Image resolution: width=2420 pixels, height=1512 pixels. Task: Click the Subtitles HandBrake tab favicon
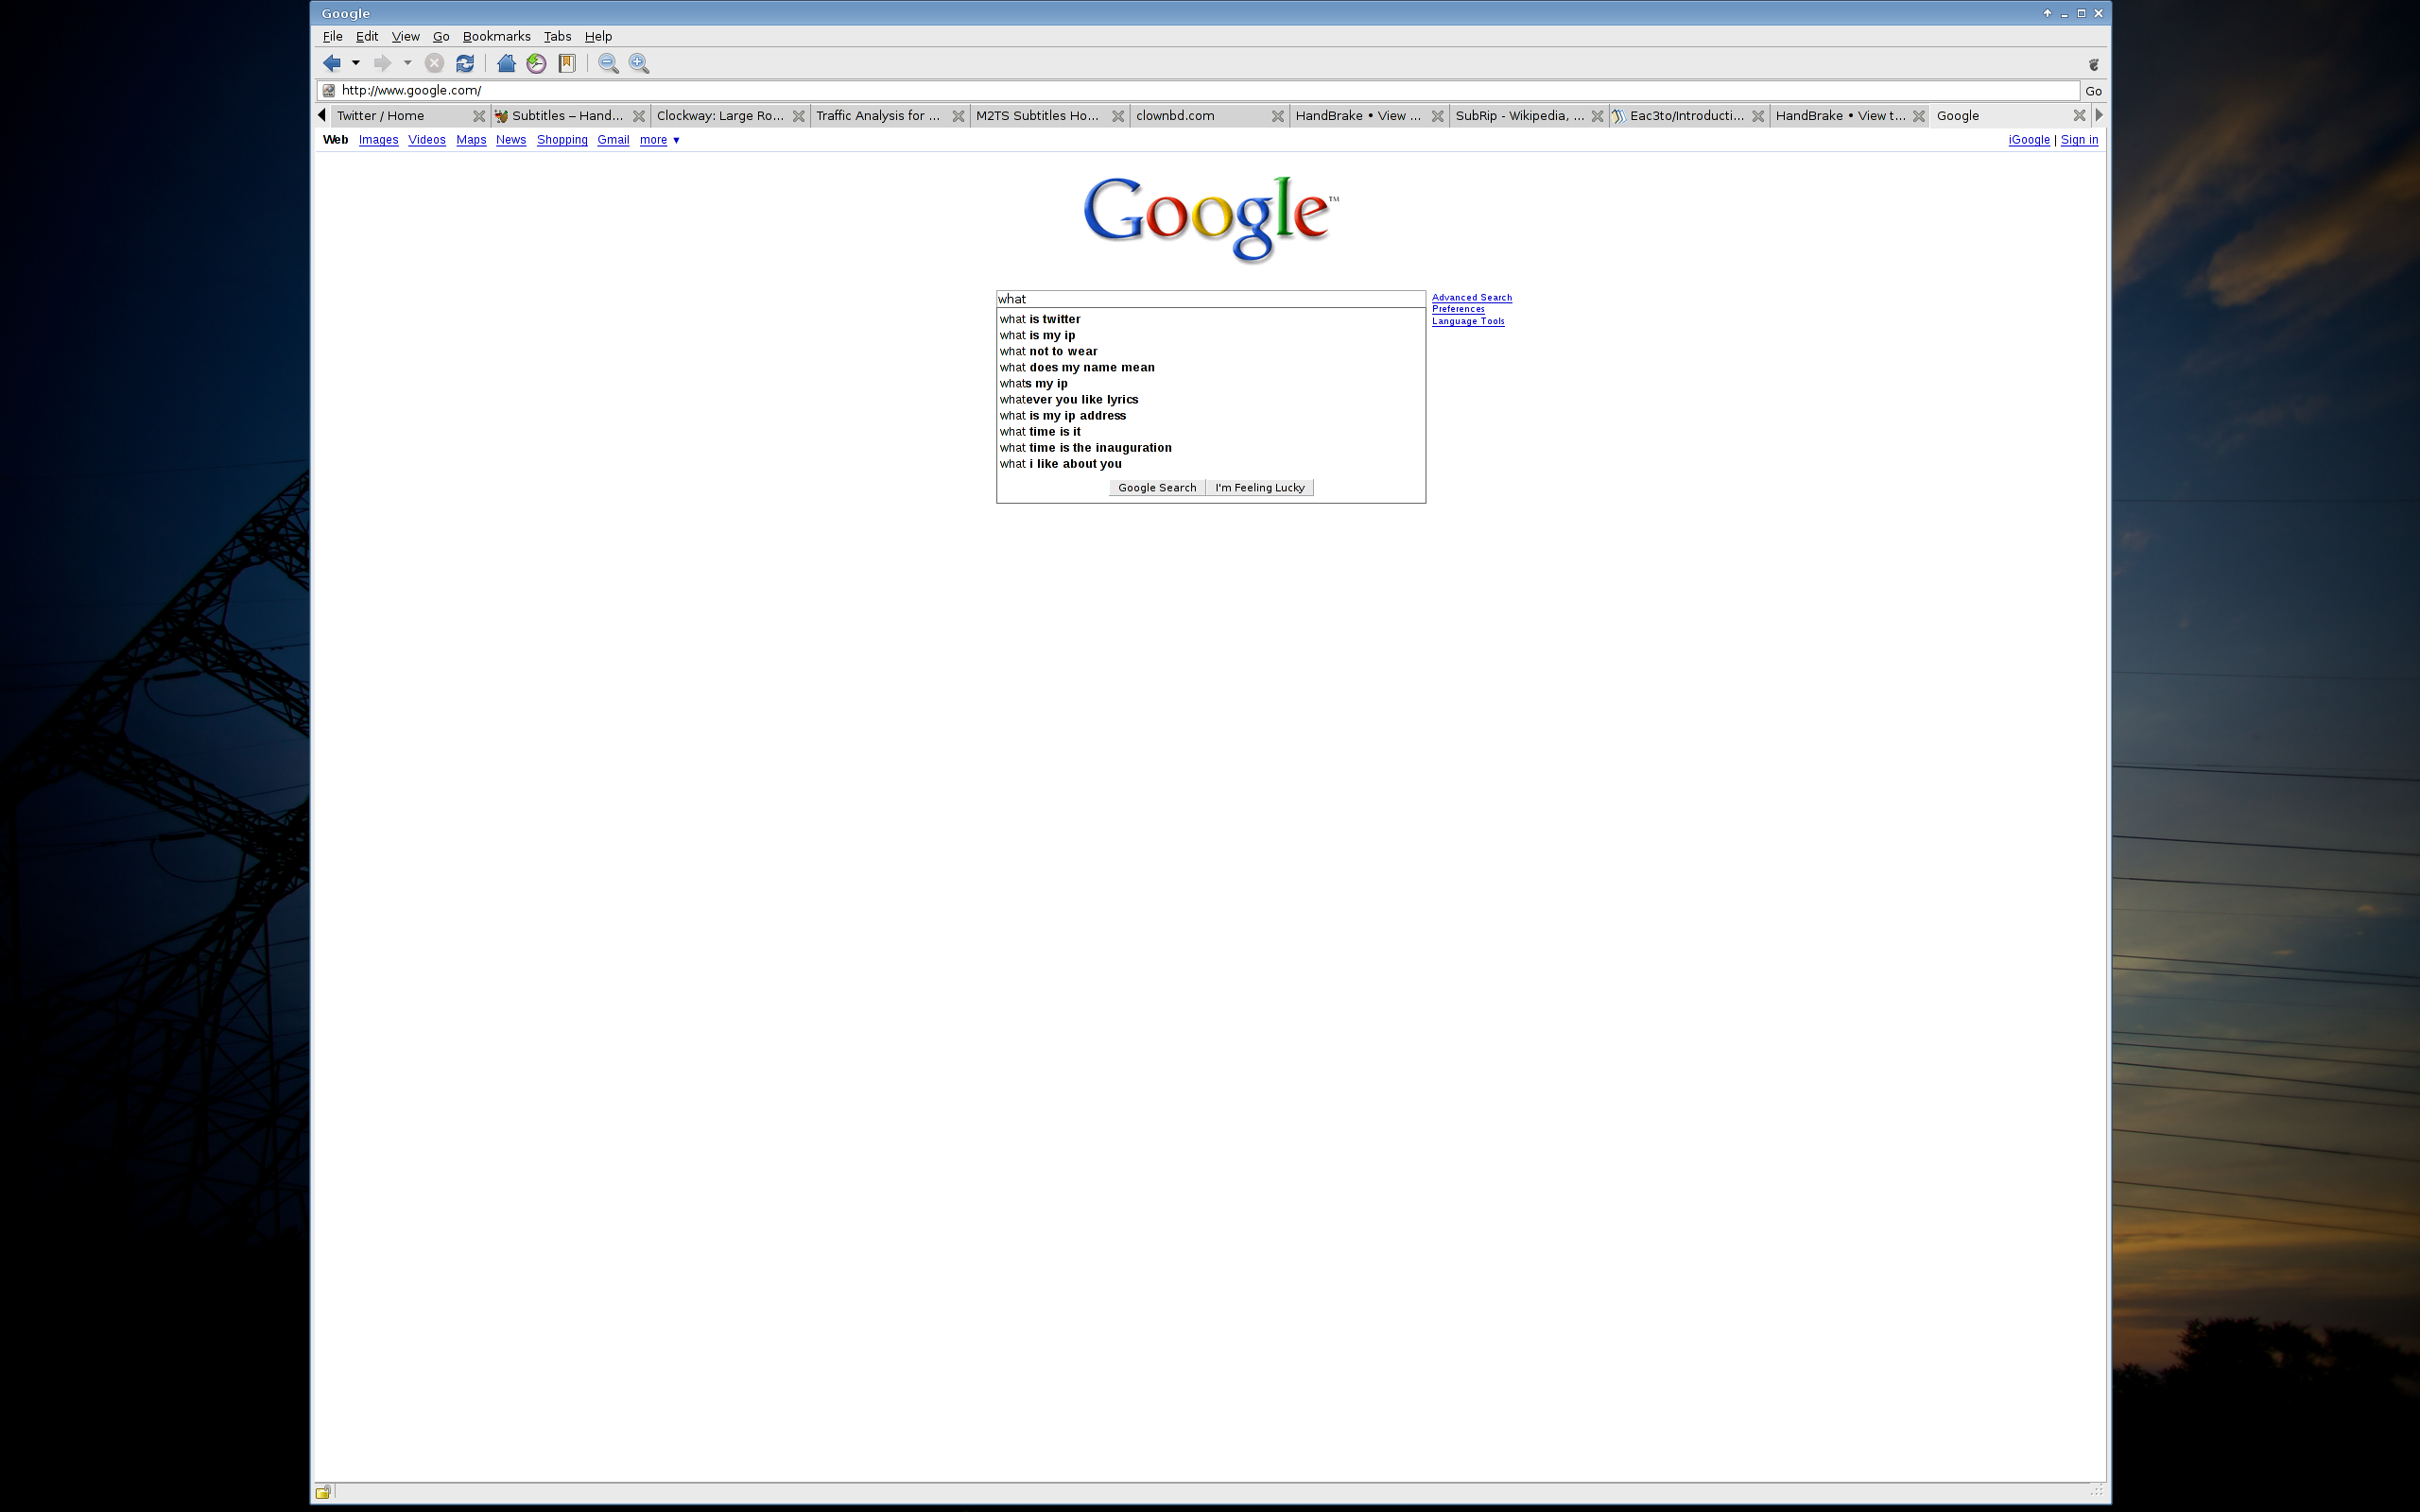[x=502, y=116]
